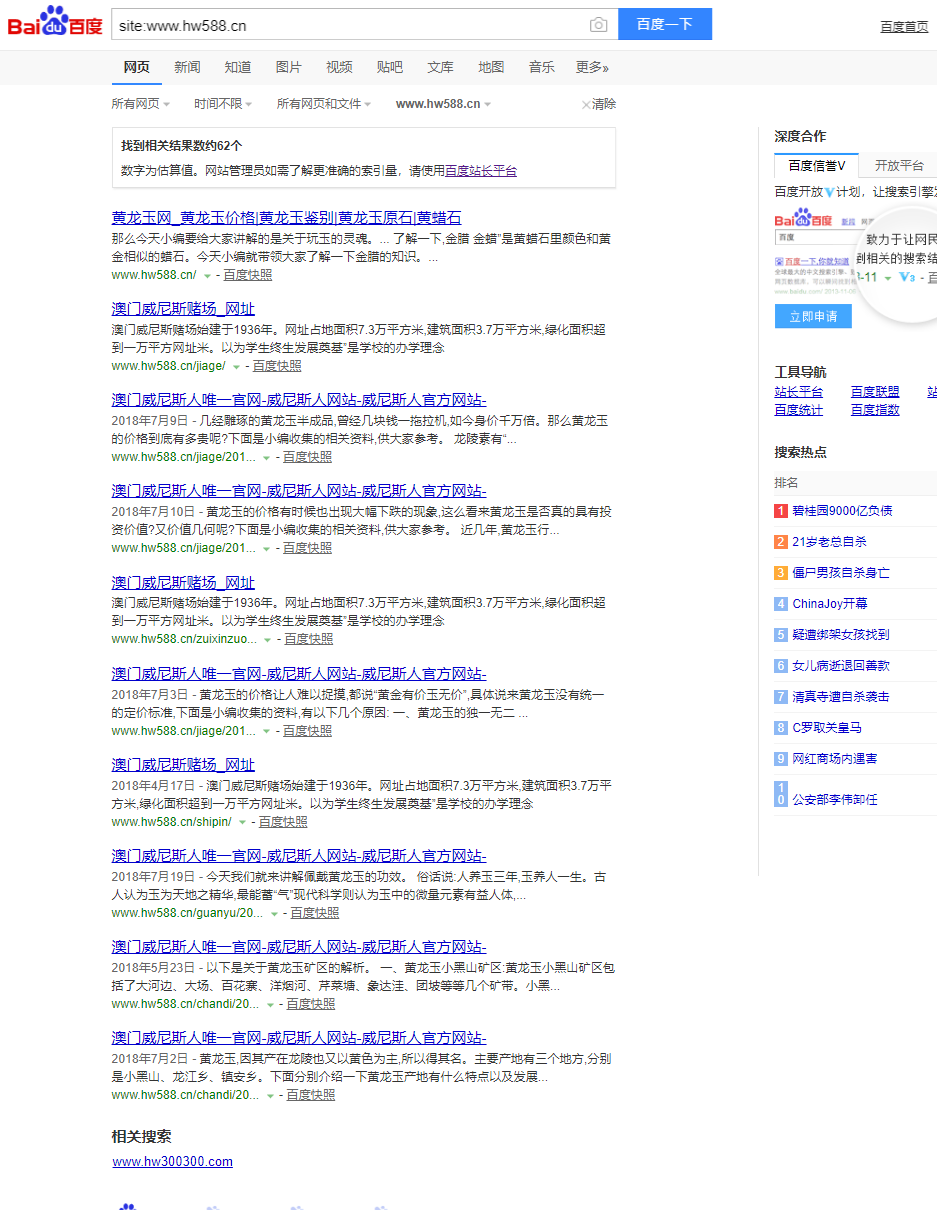
Task: Open the result title dated 2018年7月2日
Action: (299, 1038)
